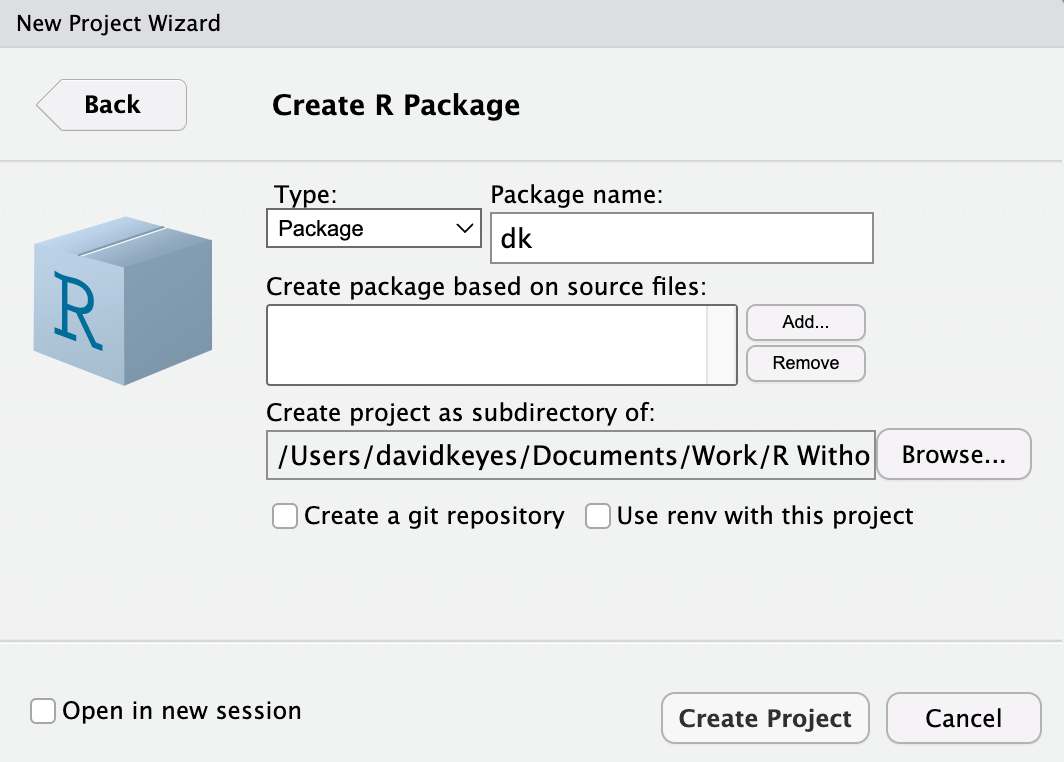Click the Remove button for source files
Image resolution: width=1064 pixels, height=762 pixels.
coord(805,363)
